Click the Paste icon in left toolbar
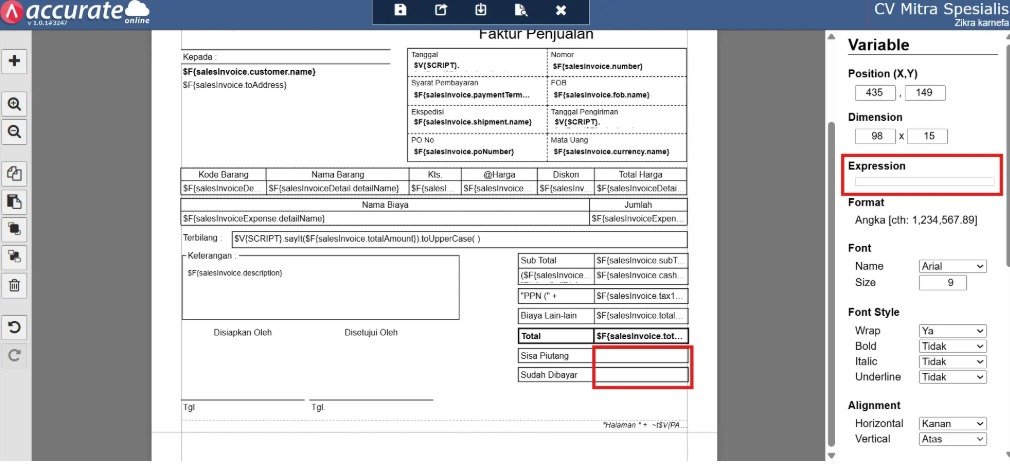 click(x=14, y=202)
